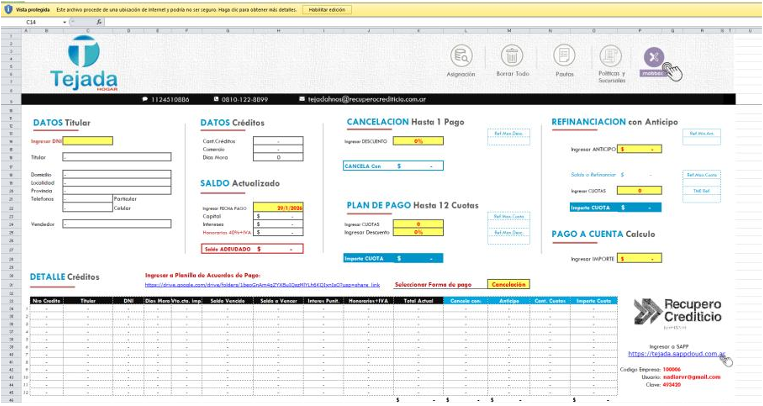Open the tejada.sappcloud.com link

[x=676, y=353]
